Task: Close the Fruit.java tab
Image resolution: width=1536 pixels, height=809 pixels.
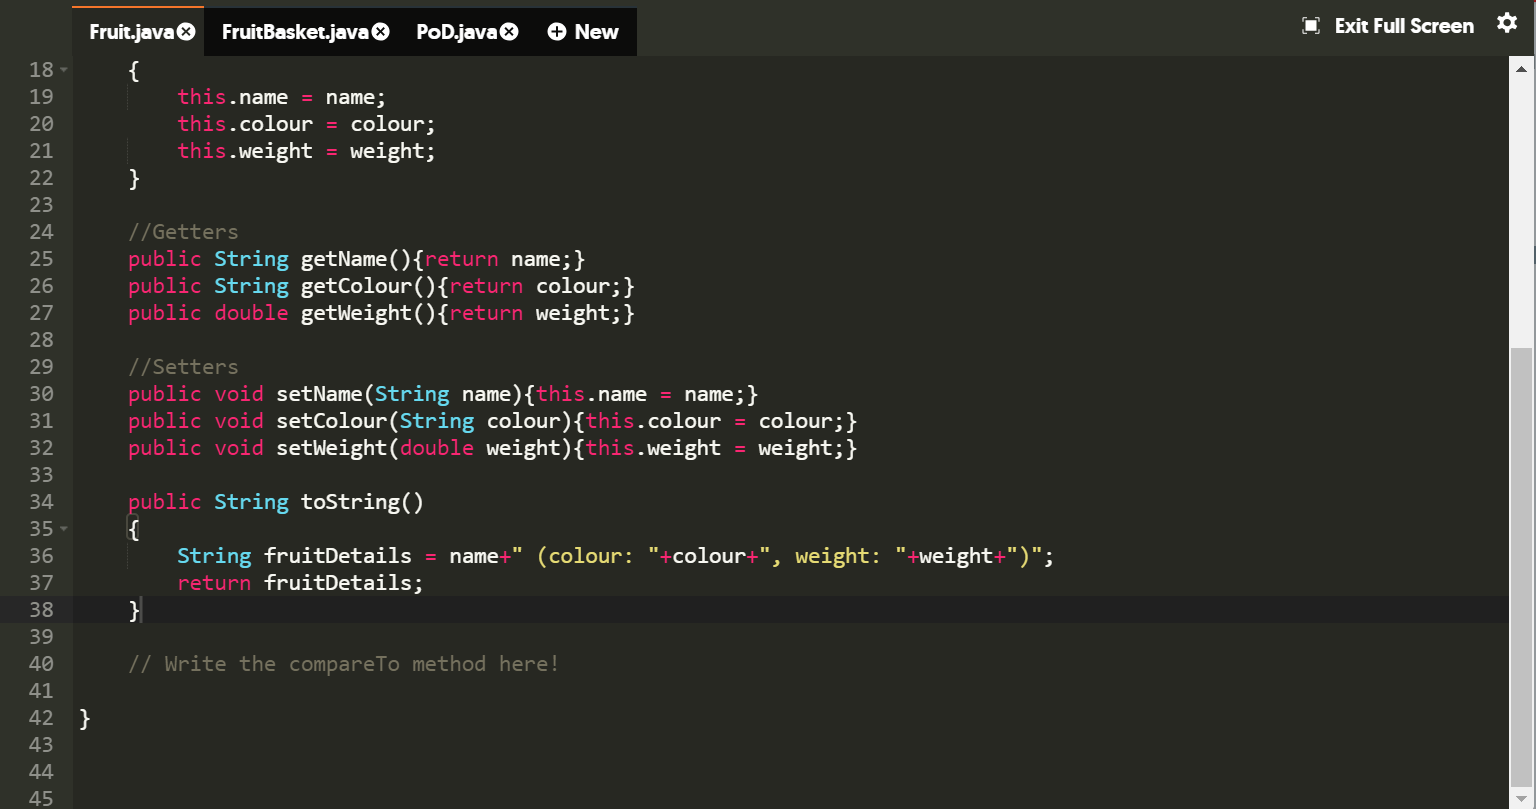Action: pos(186,32)
